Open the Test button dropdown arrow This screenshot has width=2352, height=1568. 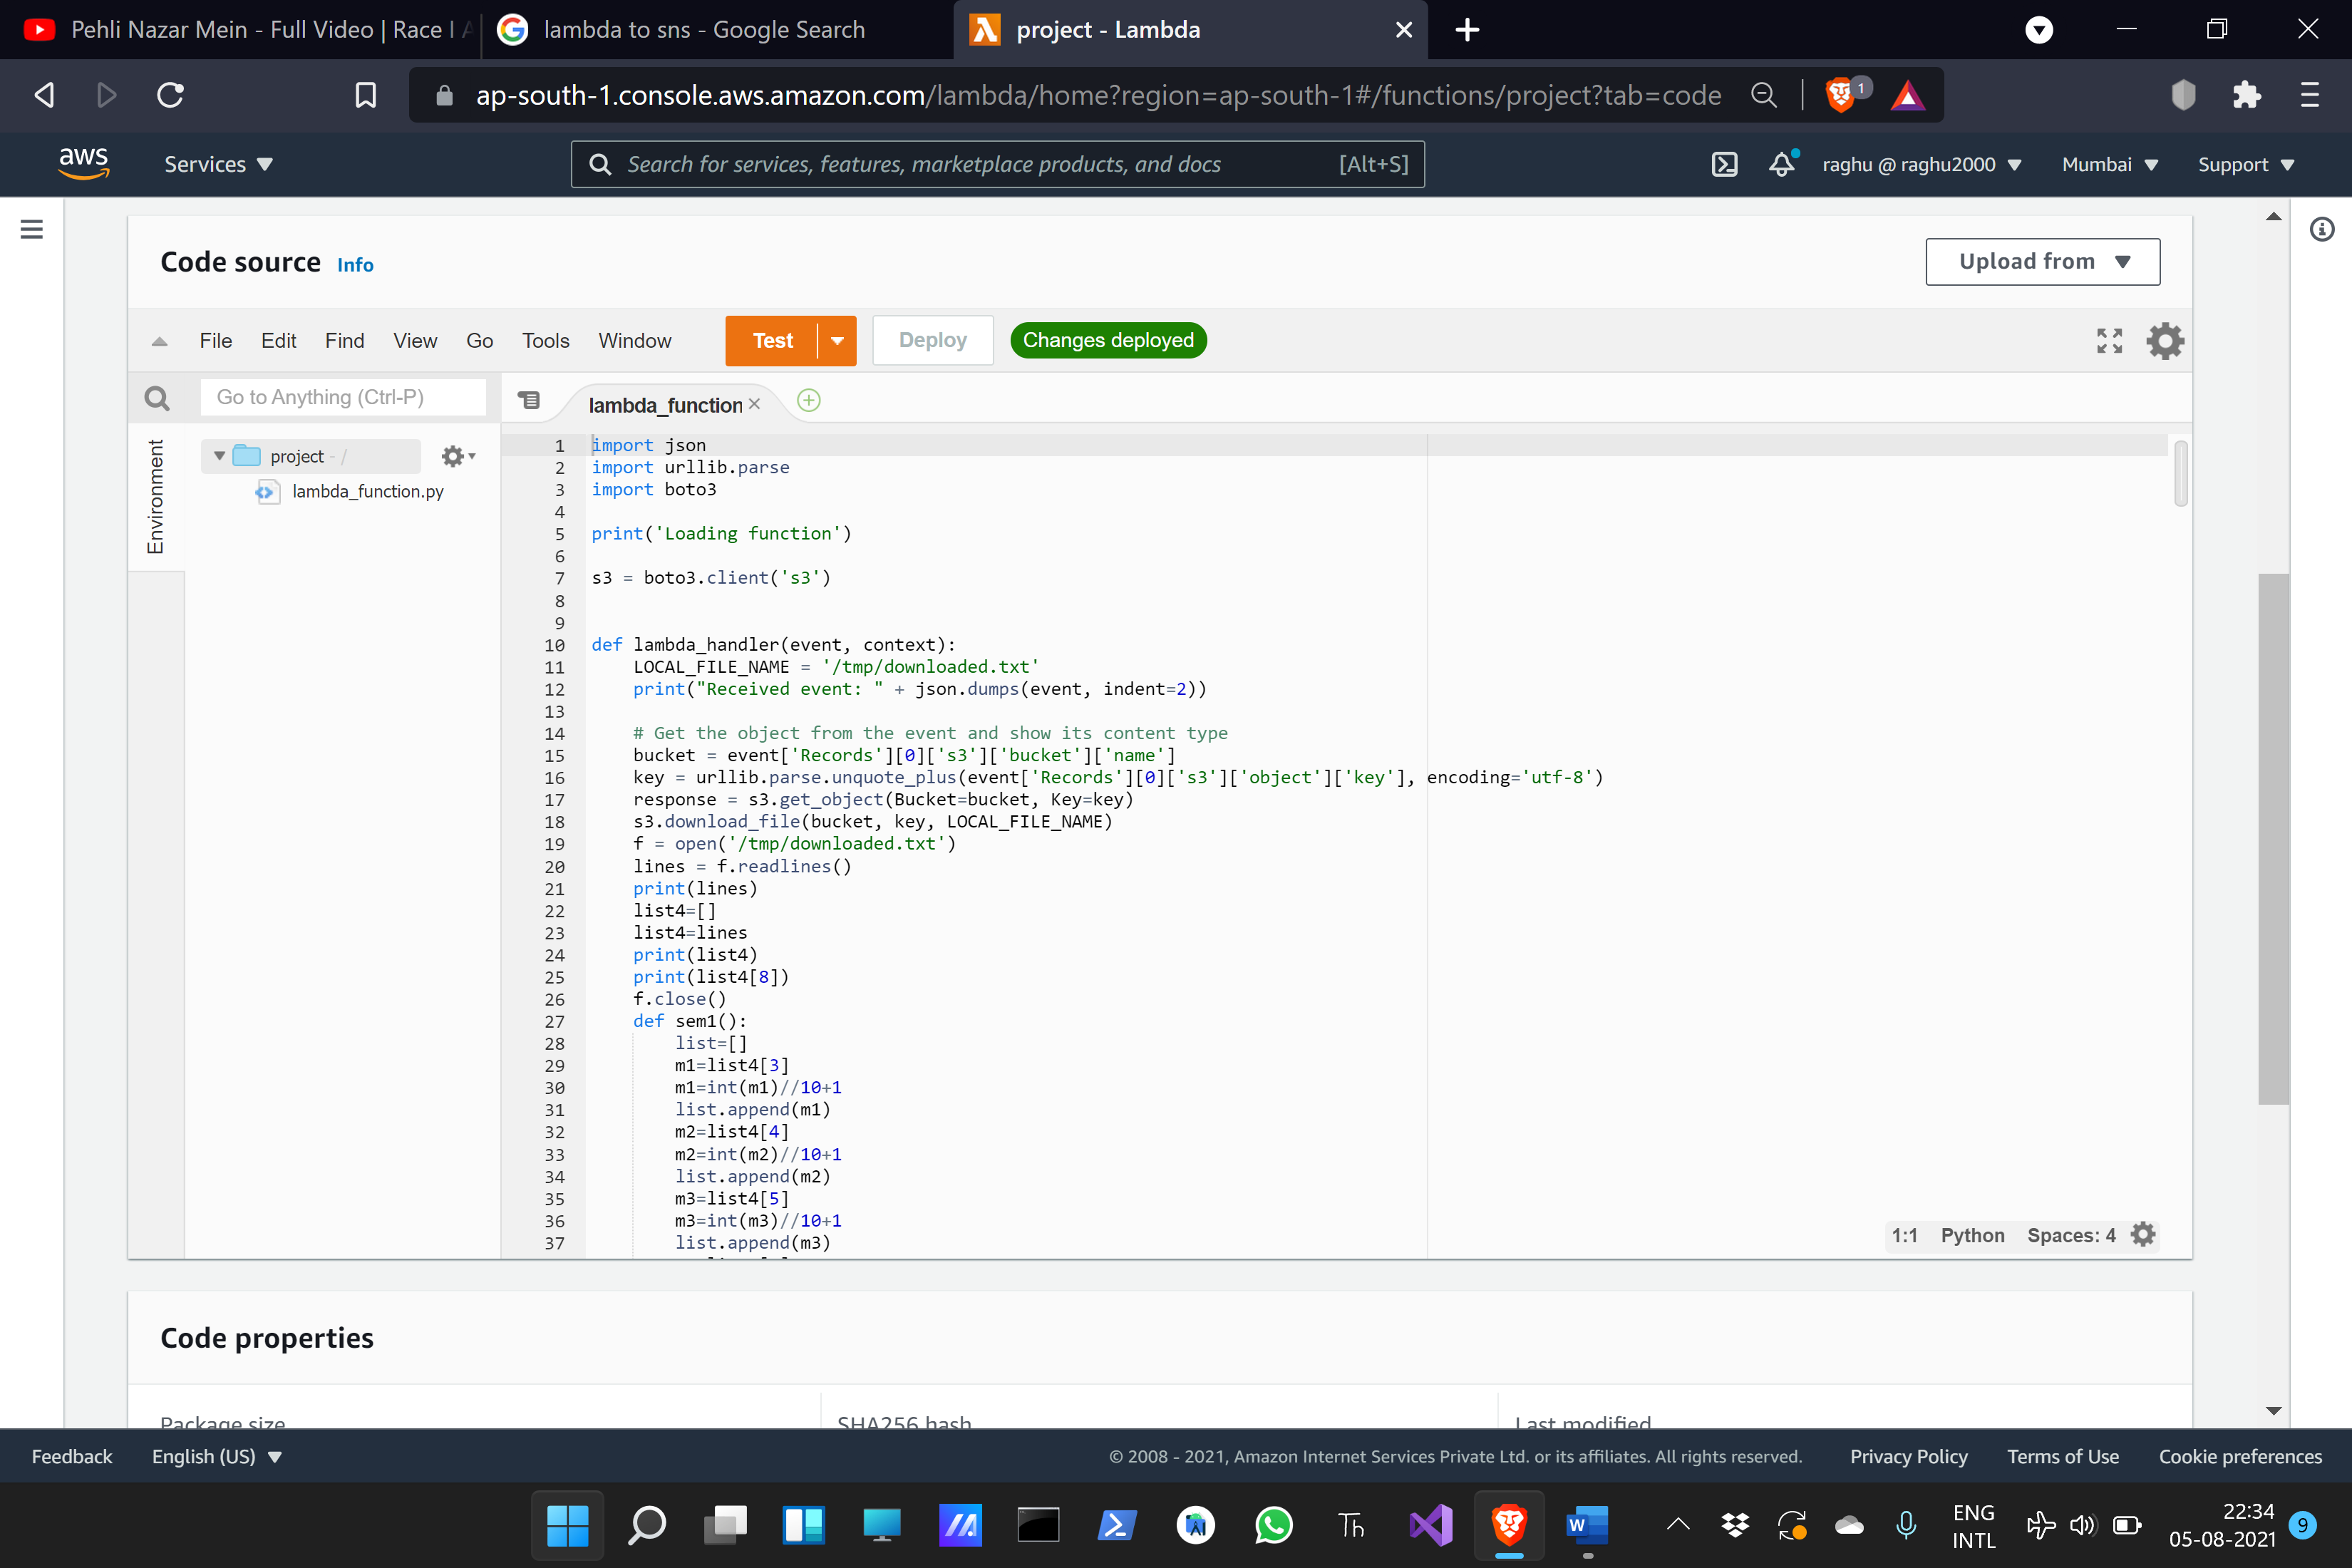pyautogui.click(x=837, y=341)
